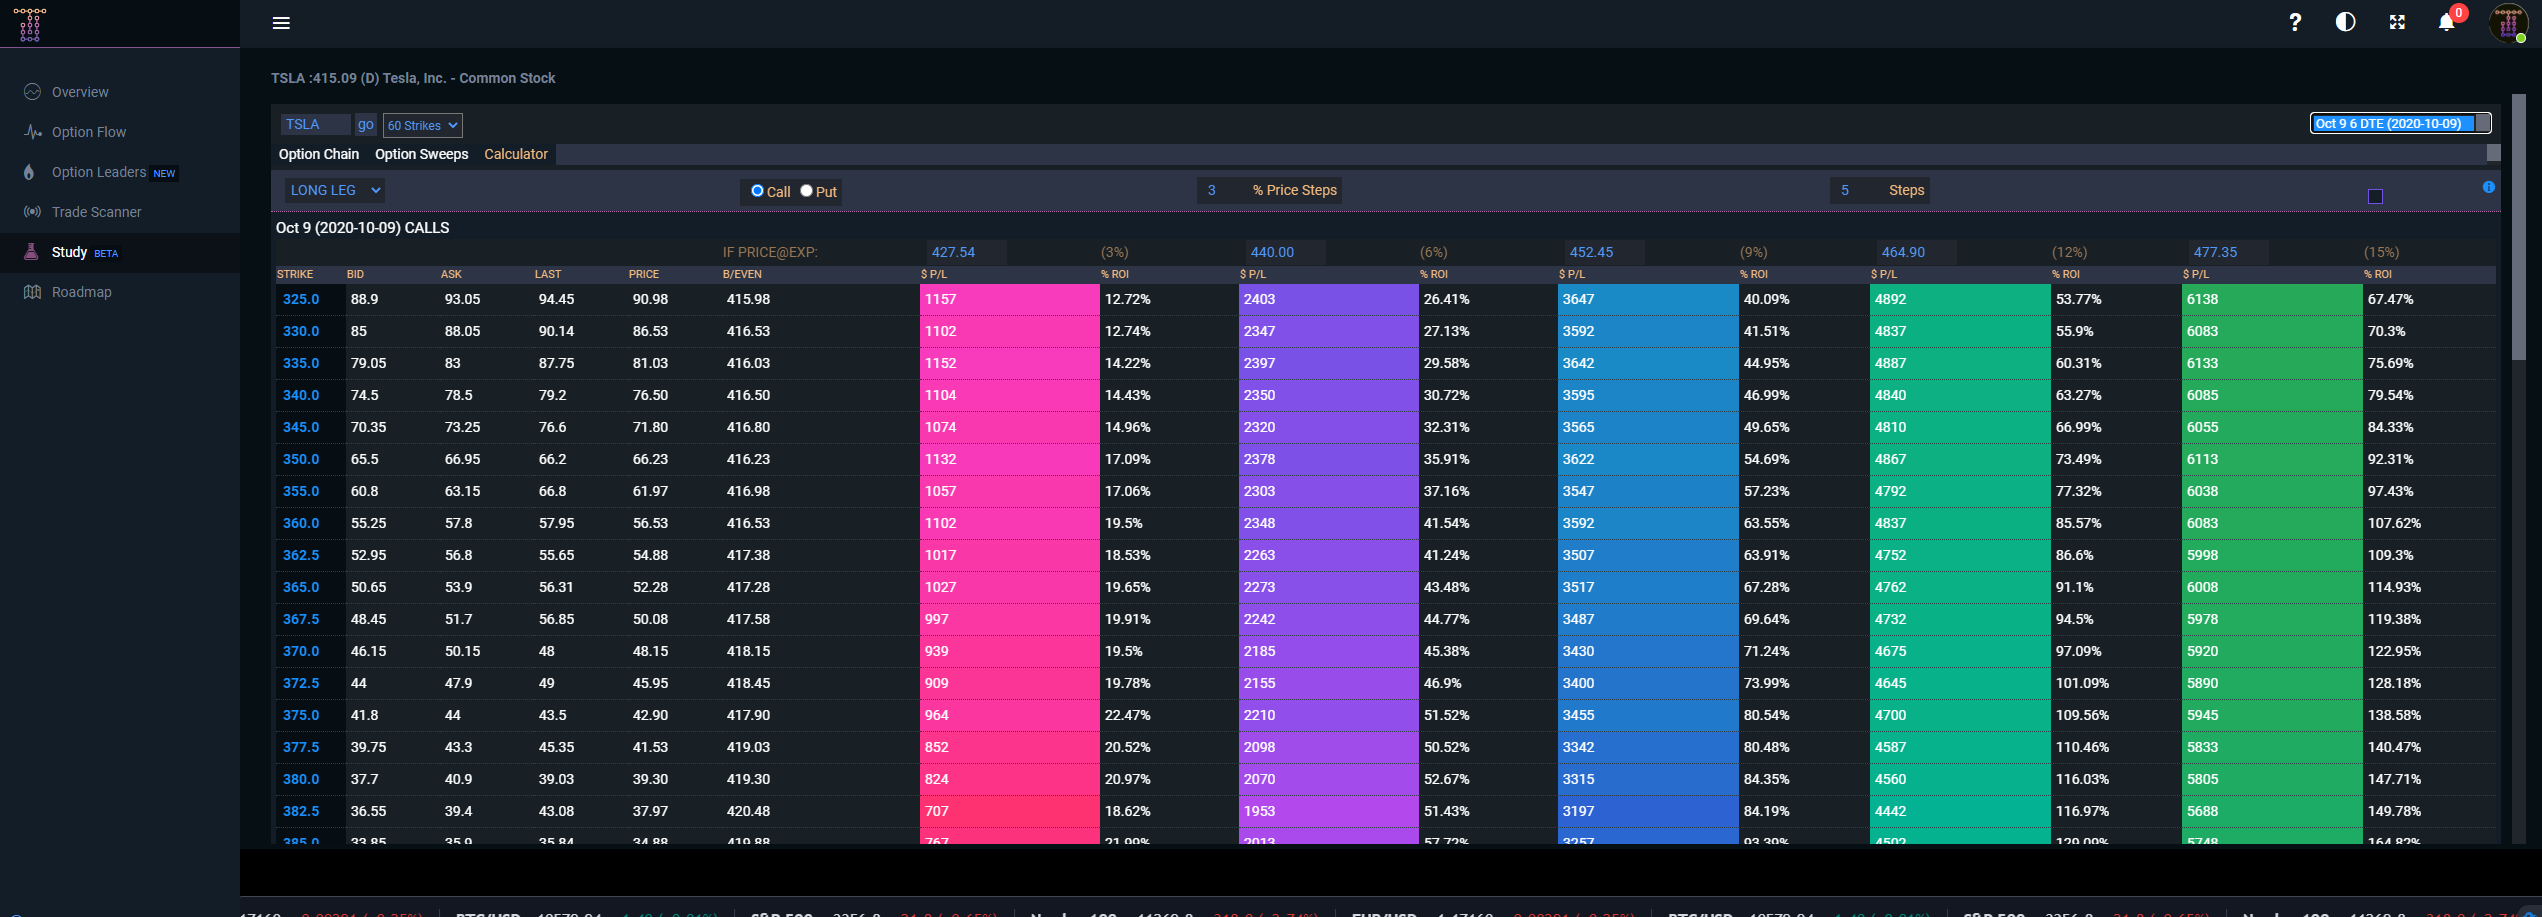
Task: Select the Call radio button
Action: click(757, 191)
